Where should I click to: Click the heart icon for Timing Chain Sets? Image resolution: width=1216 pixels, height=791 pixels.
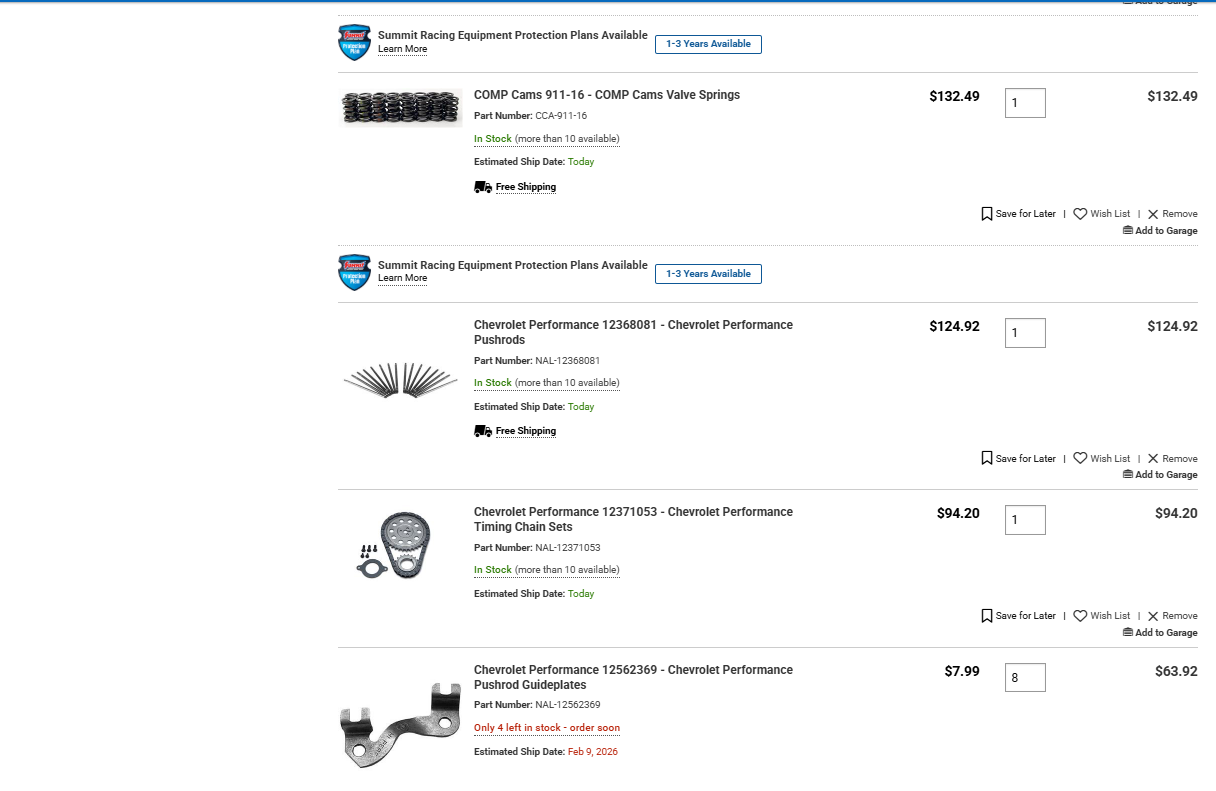(1080, 616)
